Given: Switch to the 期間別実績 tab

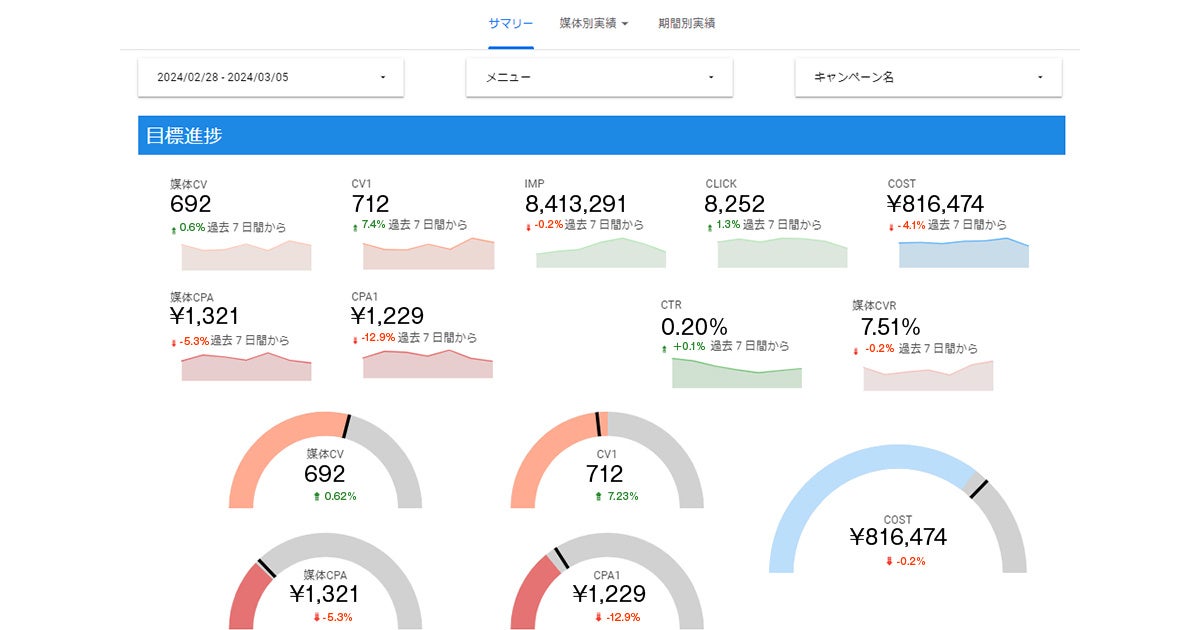Looking at the screenshot, I should point(687,23).
